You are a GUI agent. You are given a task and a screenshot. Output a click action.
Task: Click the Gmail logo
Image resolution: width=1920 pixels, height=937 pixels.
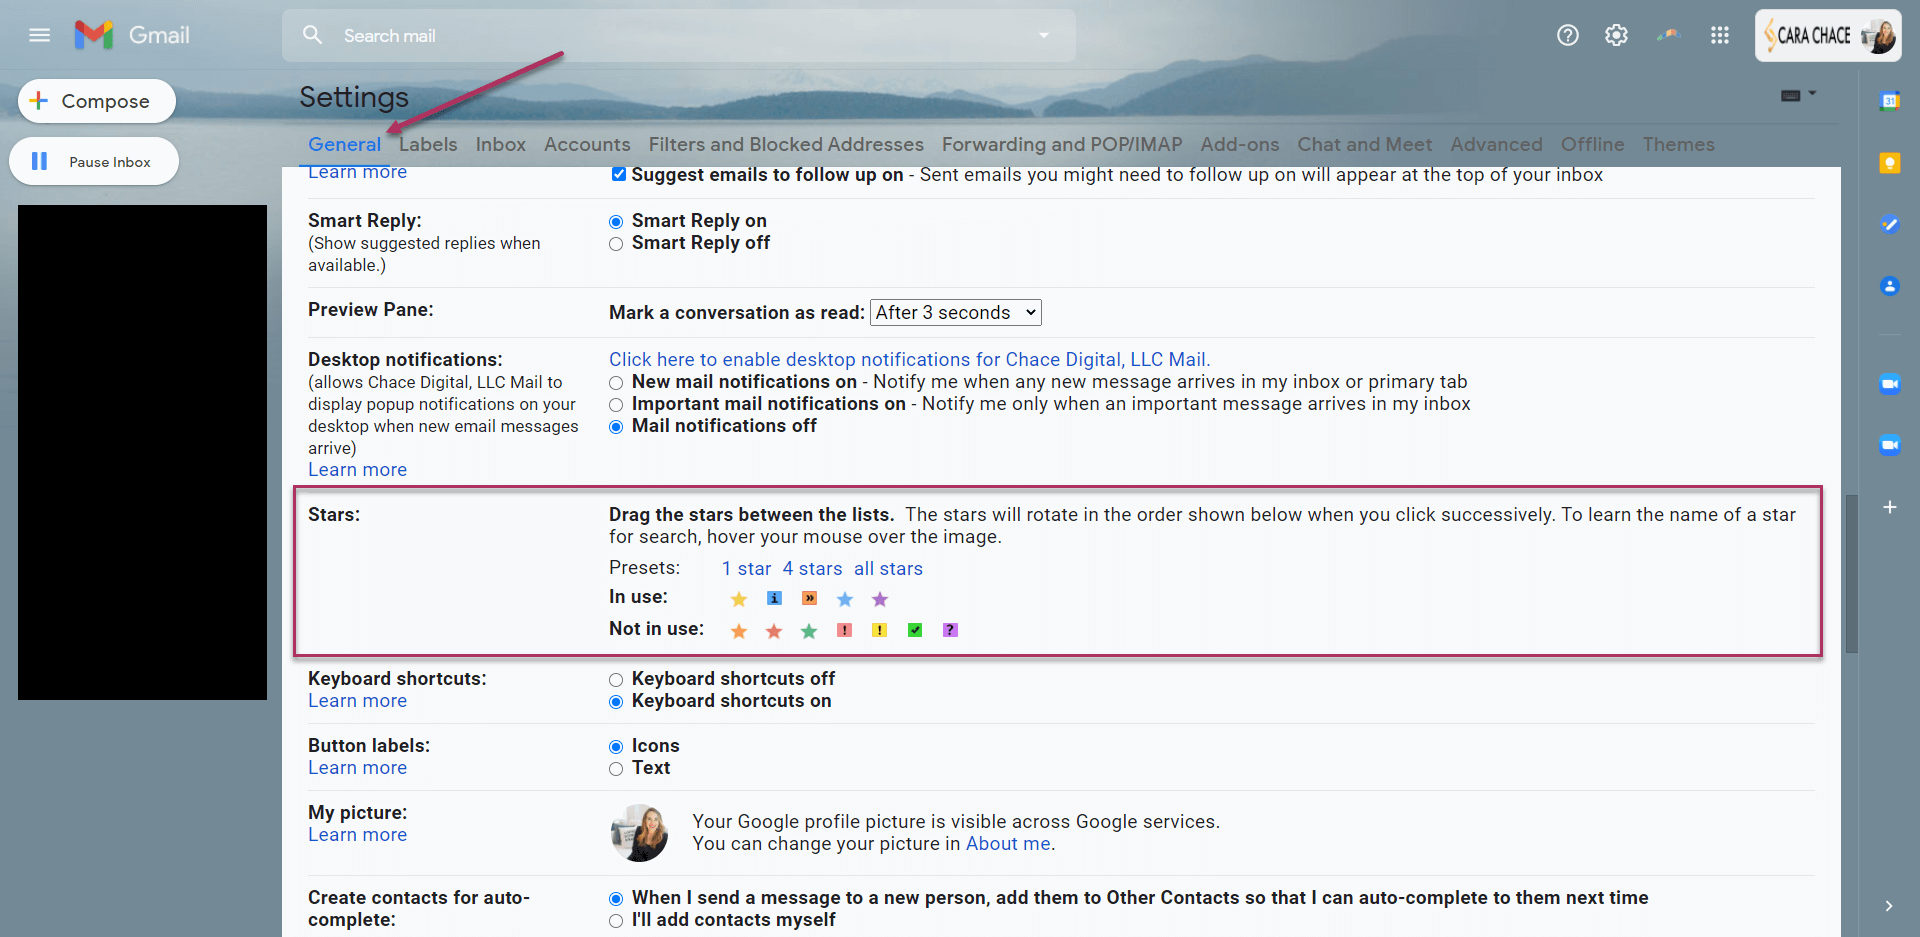pos(132,35)
